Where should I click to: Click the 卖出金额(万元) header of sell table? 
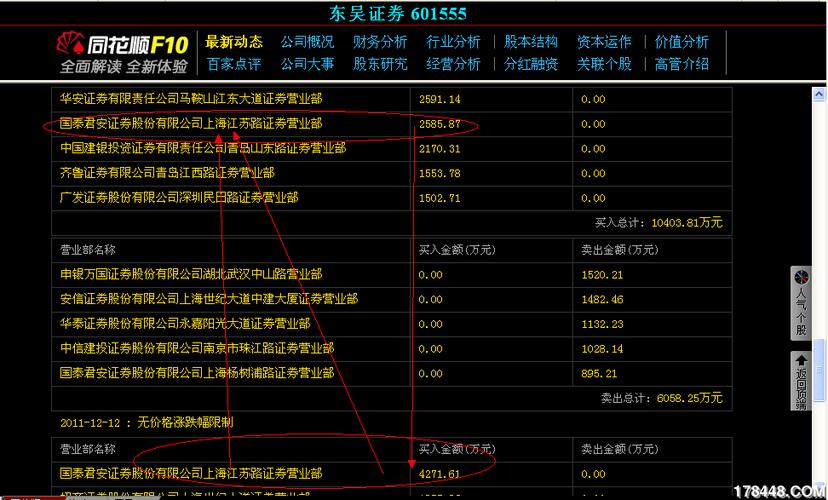coord(619,250)
